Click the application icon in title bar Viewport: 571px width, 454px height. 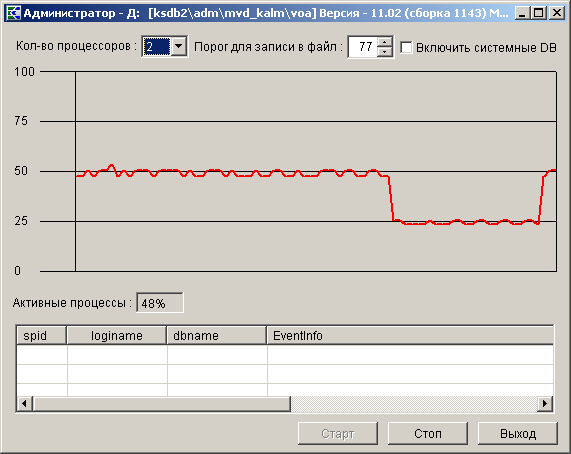tap(13, 13)
